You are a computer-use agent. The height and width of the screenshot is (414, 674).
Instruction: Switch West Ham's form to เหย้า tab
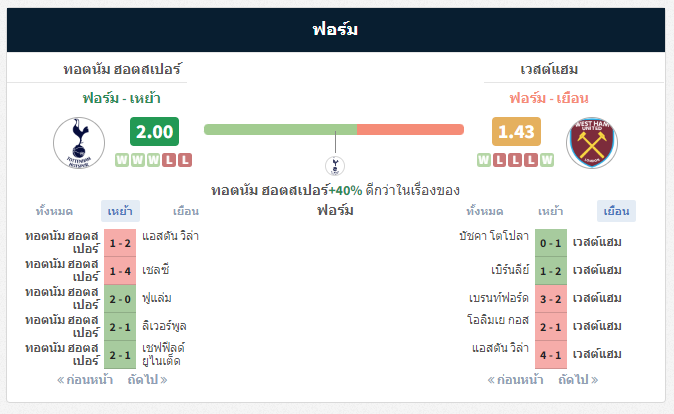551,211
